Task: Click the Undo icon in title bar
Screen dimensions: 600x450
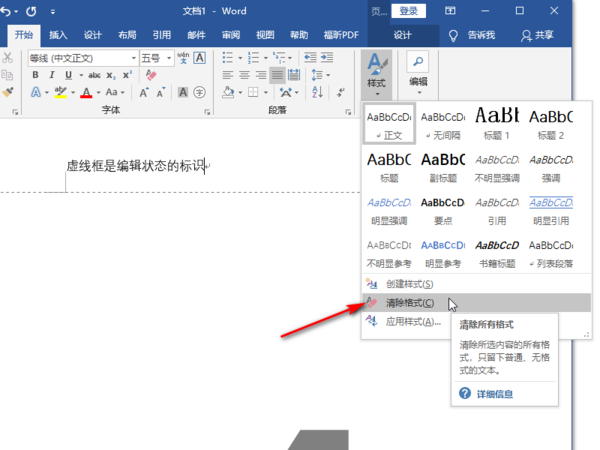Action: pyautogui.click(x=6, y=11)
